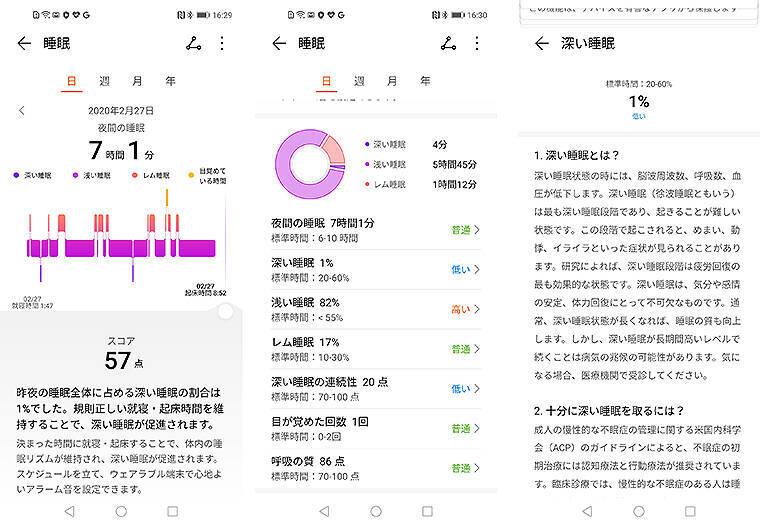
Task: Tap Android recents button on right screen
Action: tap(690, 511)
